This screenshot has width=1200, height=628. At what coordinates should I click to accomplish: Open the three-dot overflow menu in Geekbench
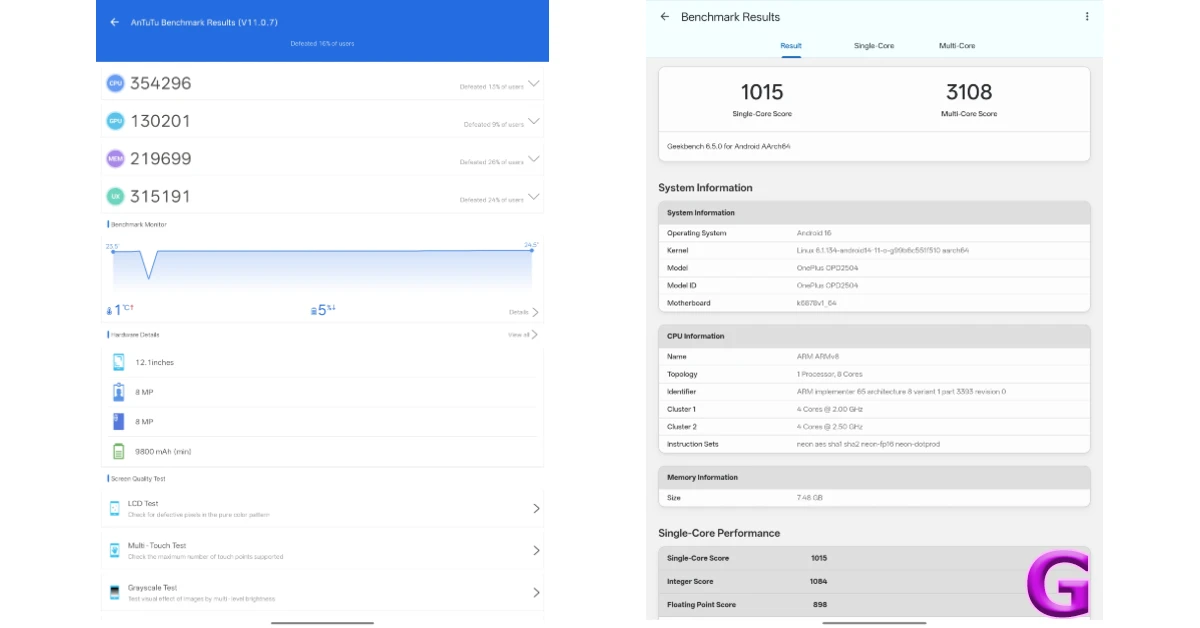click(x=1087, y=17)
